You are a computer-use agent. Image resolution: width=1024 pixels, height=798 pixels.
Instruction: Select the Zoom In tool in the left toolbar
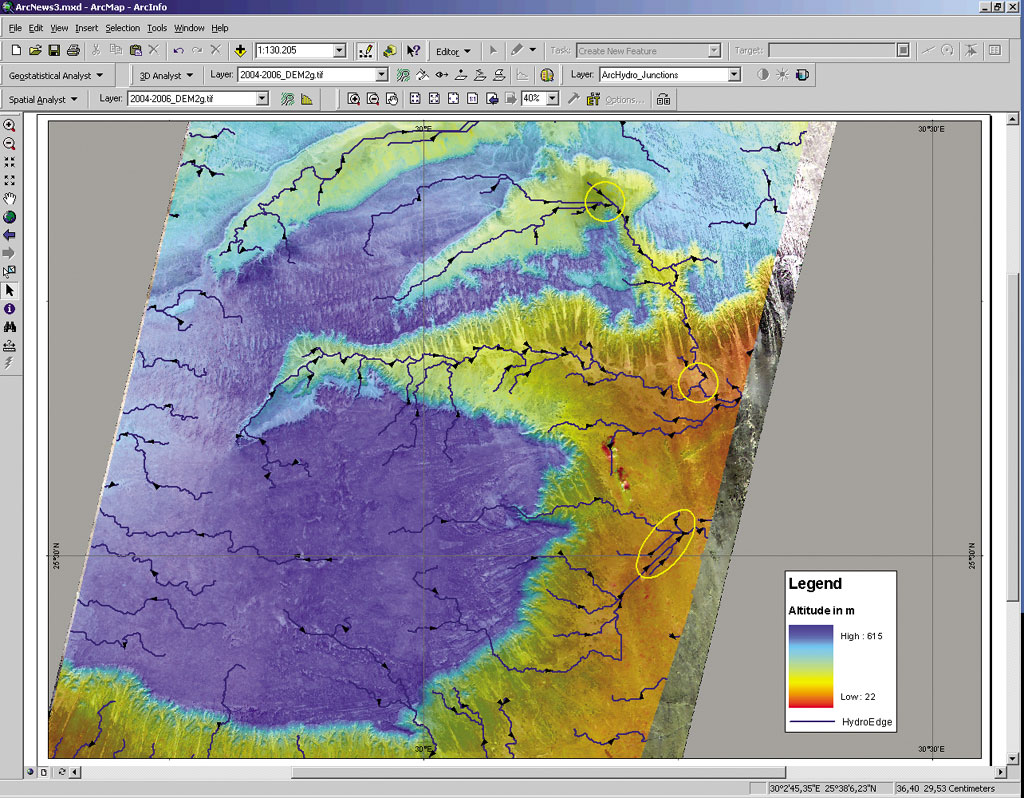point(10,126)
